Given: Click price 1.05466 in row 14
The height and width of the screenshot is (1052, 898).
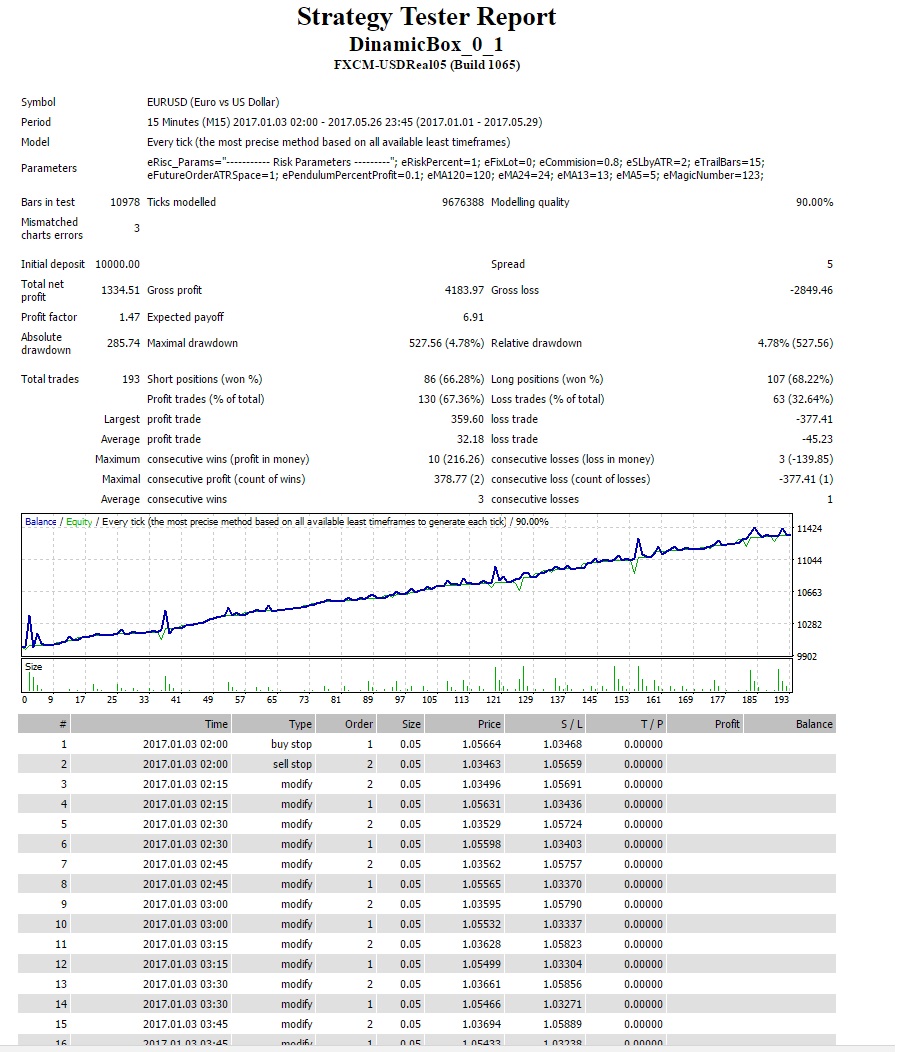Looking at the screenshot, I should click(x=482, y=1004).
